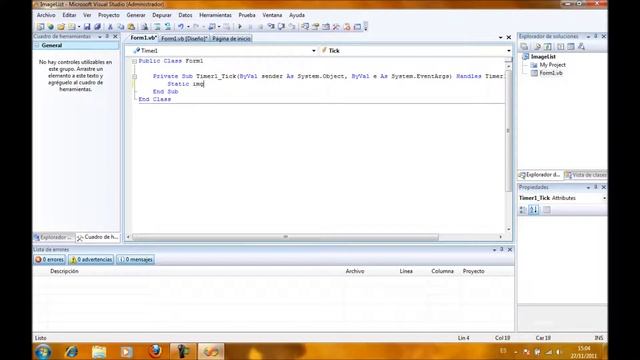
Task: Open Firefox from the taskbar
Action: [155, 351]
